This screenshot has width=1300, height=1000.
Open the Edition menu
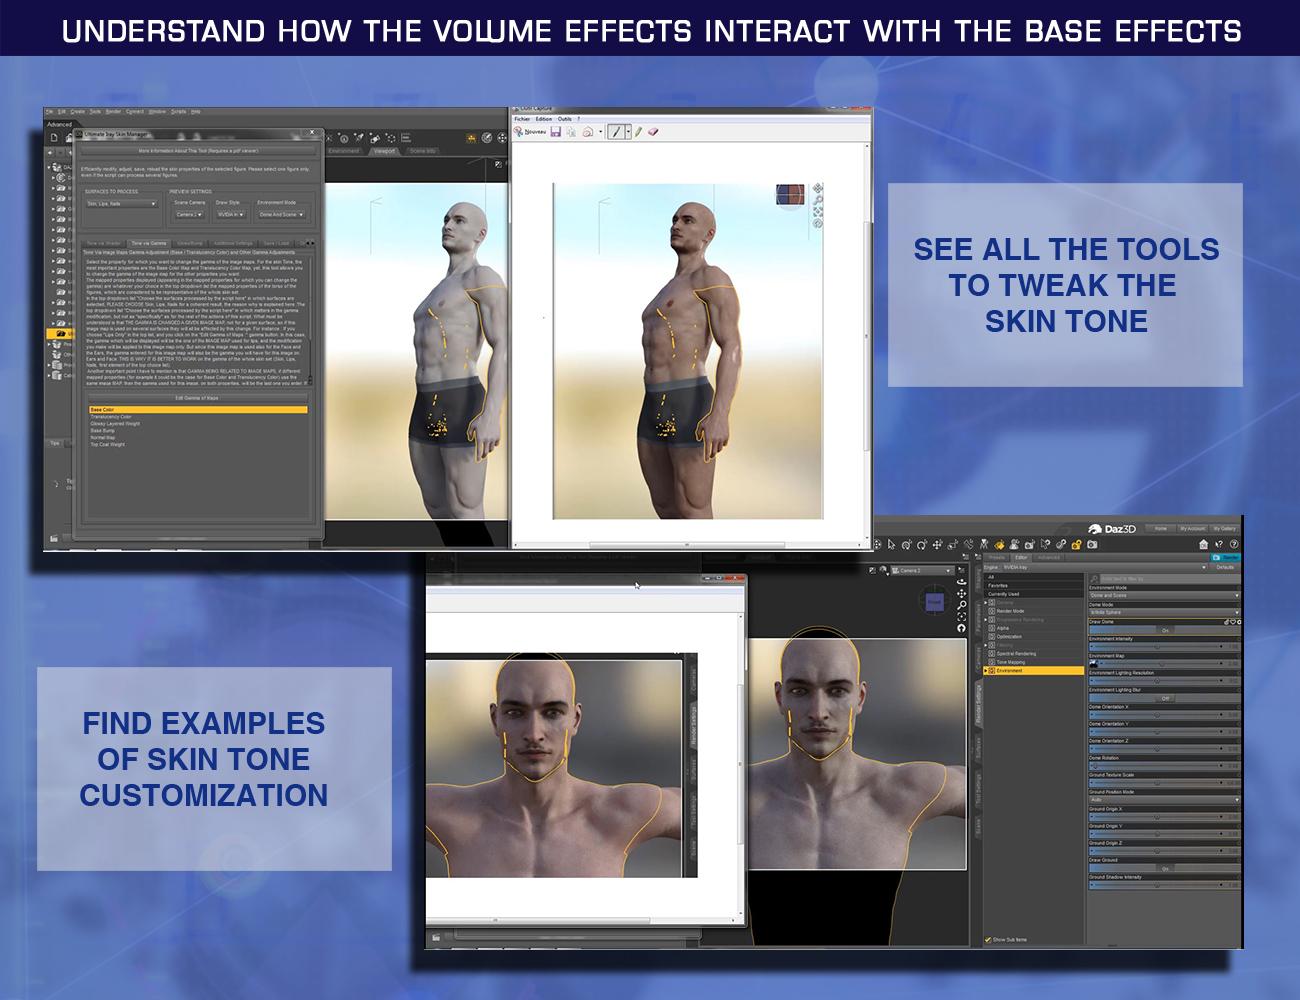(x=544, y=118)
